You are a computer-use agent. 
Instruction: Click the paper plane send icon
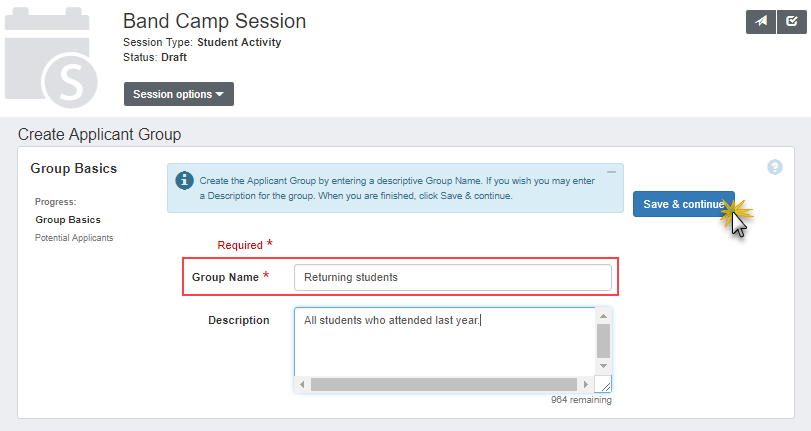click(x=761, y=22)
